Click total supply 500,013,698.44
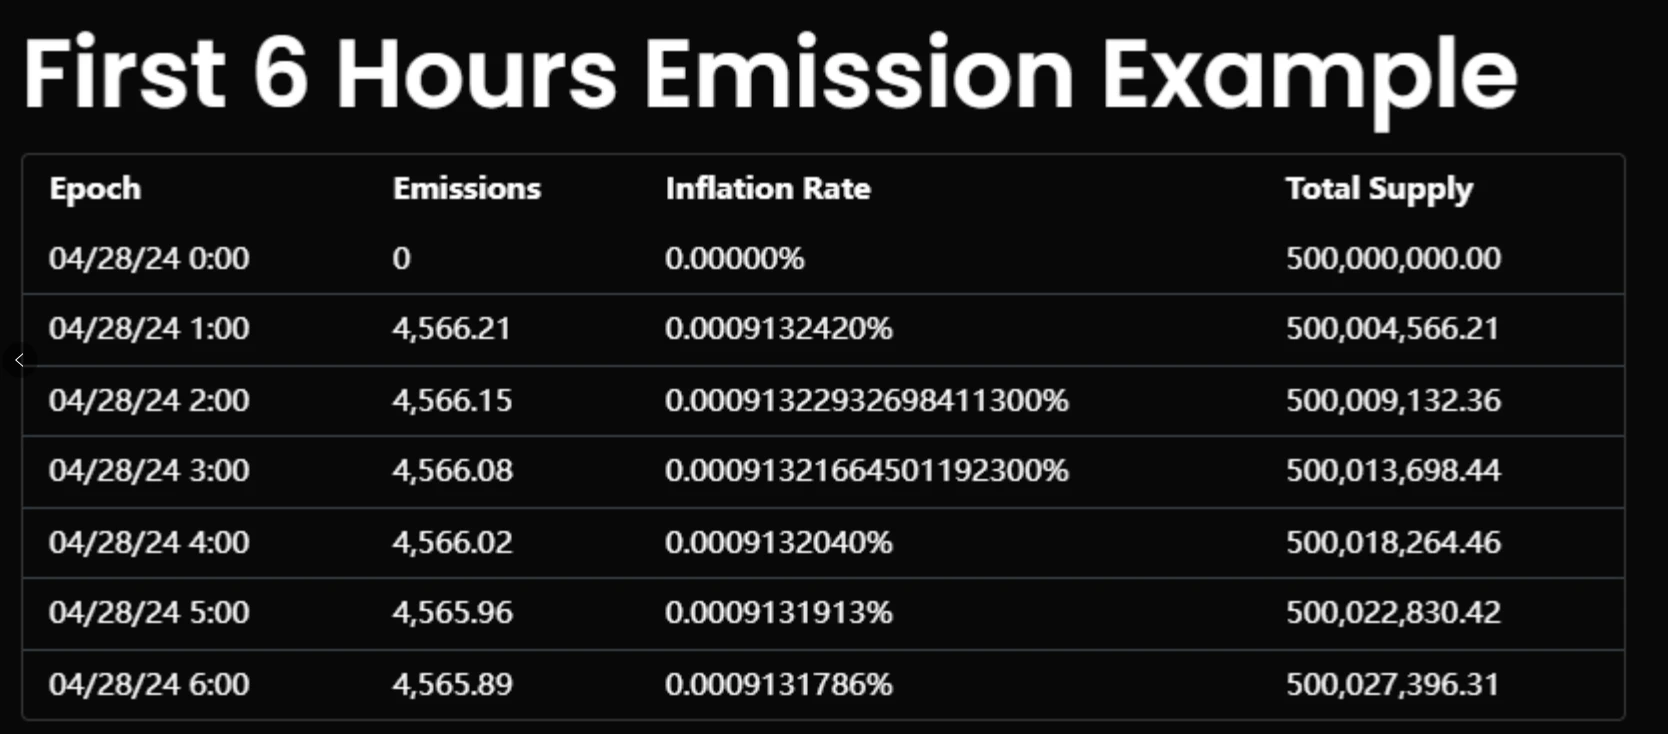 click(1392, 471)
